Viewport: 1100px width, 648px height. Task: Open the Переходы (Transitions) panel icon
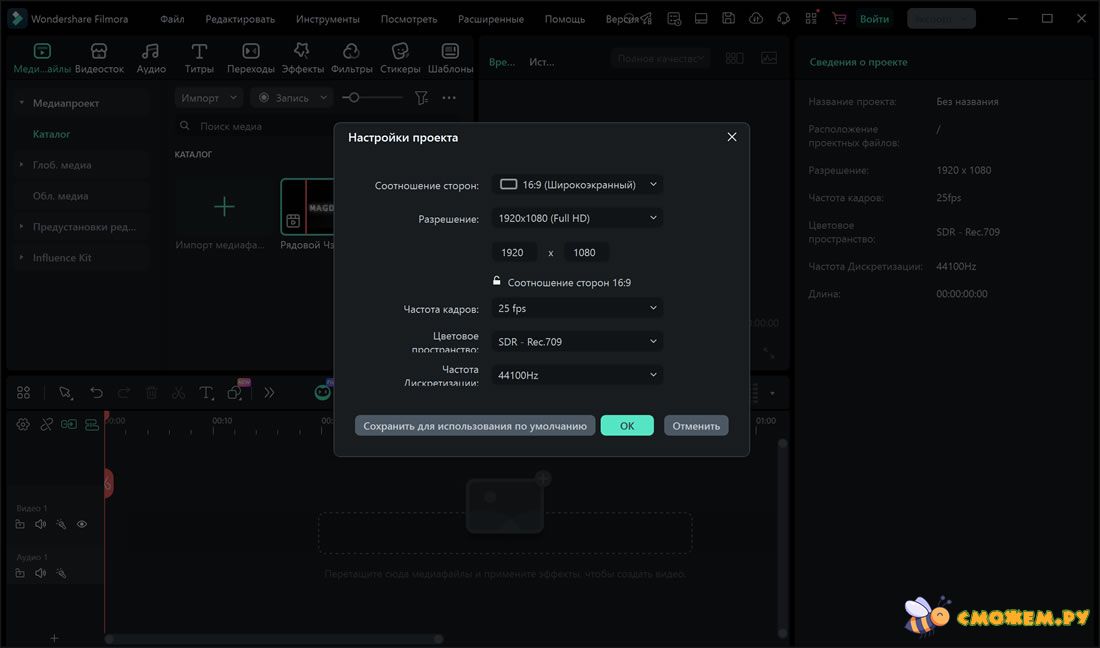click(x=250, y=52)
